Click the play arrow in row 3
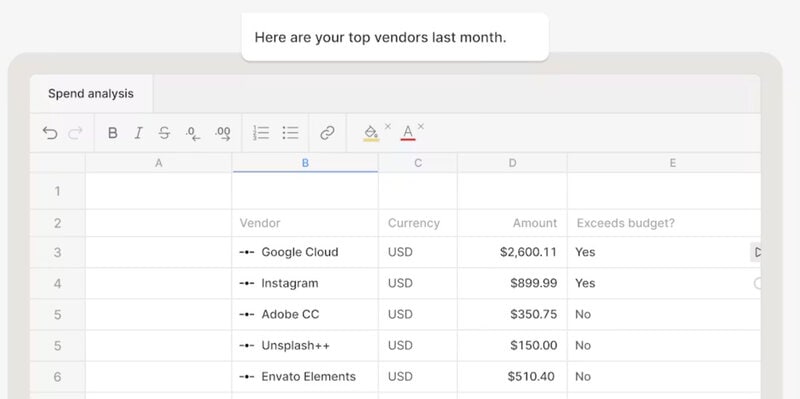Image resolution: width=800 pixels, height=399 pixels. (x=756, y=252)
